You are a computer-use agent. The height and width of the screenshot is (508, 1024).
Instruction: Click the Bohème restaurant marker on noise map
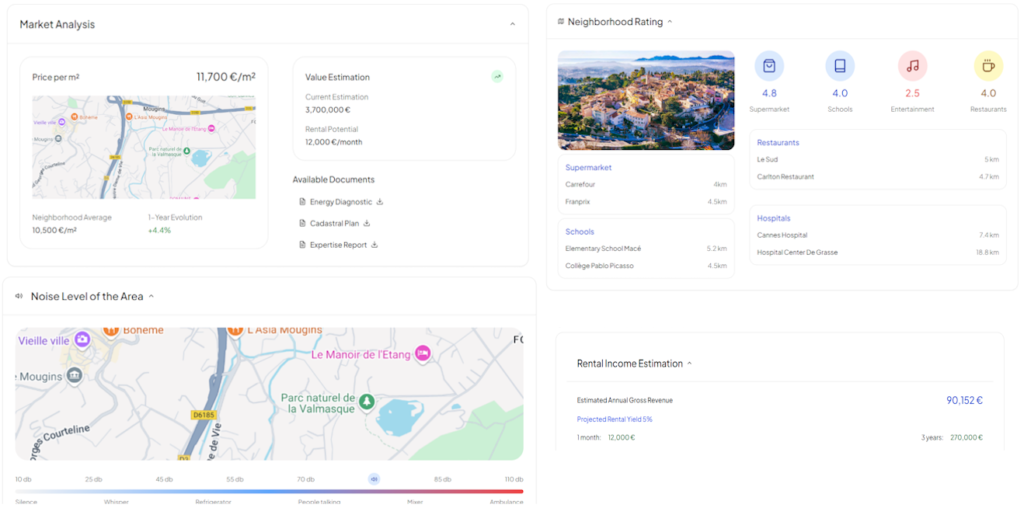[111, 330]
